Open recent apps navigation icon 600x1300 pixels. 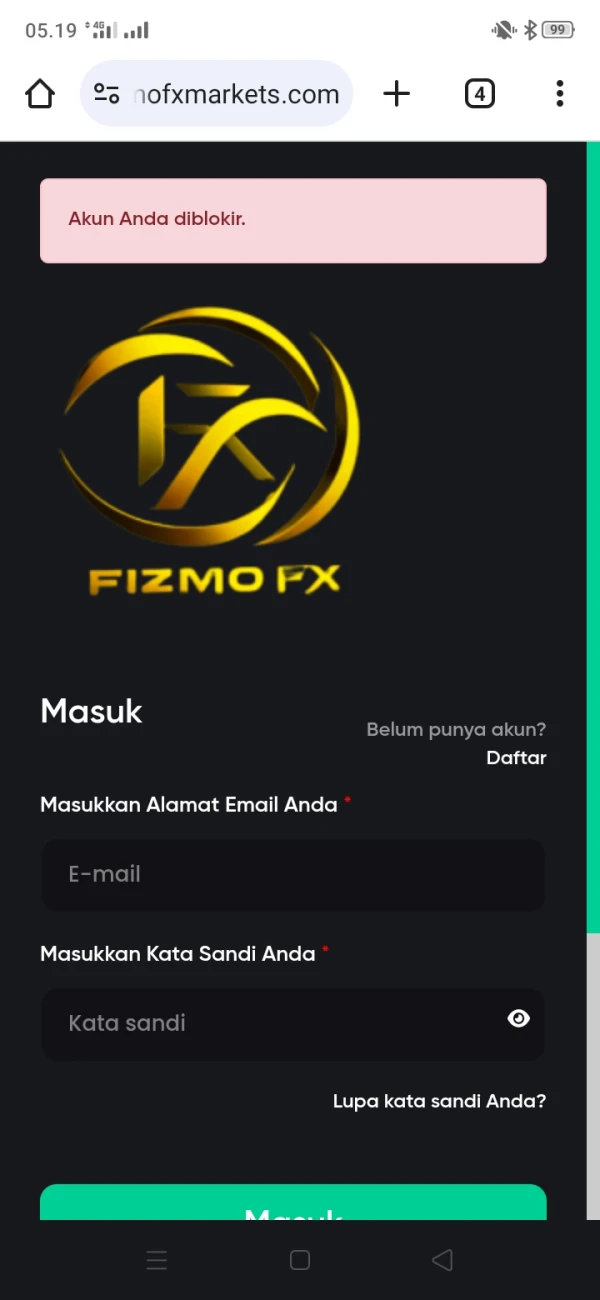tap(157, 1260)
